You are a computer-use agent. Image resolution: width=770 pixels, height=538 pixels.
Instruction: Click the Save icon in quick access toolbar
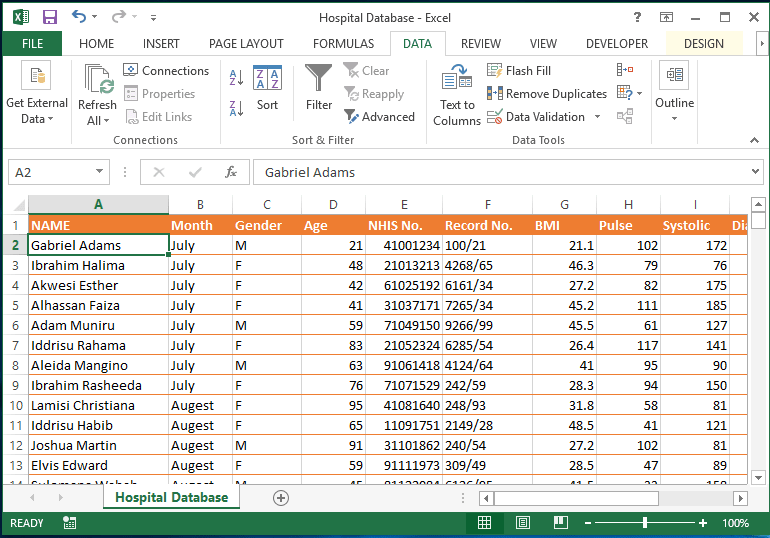[50, 17]
